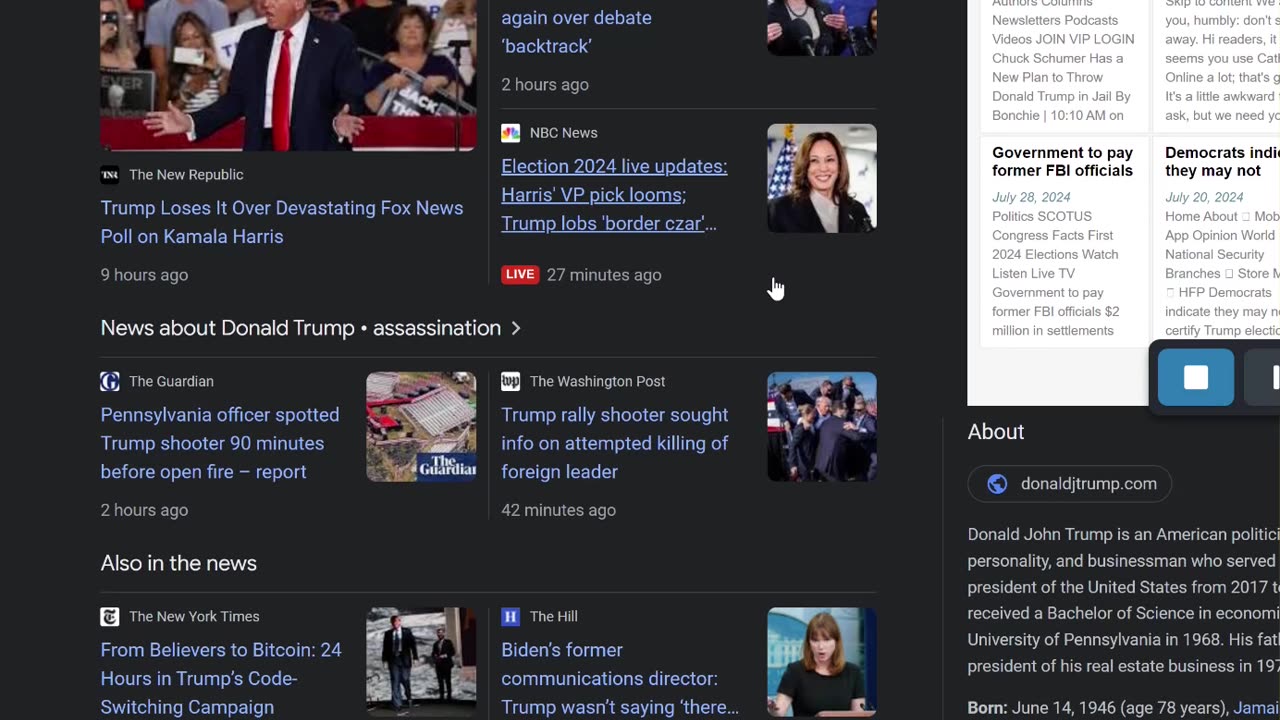The width and height of the screenshot is (1280, 720).
Task: Open Government to pay former FBI officials card
Action: tap(1063, 241)
